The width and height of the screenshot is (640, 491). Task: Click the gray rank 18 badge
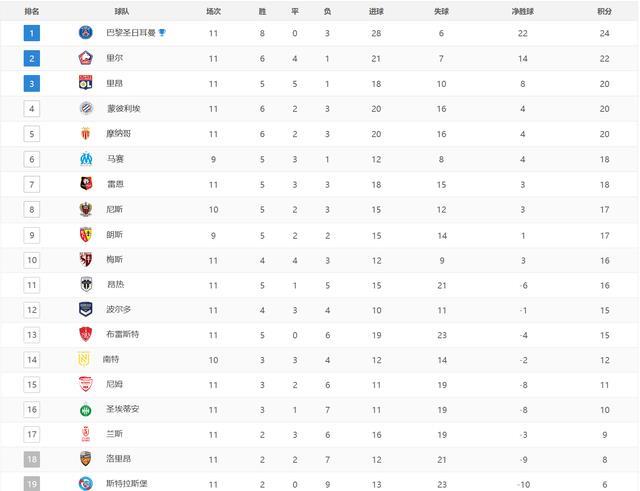tap(32, 459)
